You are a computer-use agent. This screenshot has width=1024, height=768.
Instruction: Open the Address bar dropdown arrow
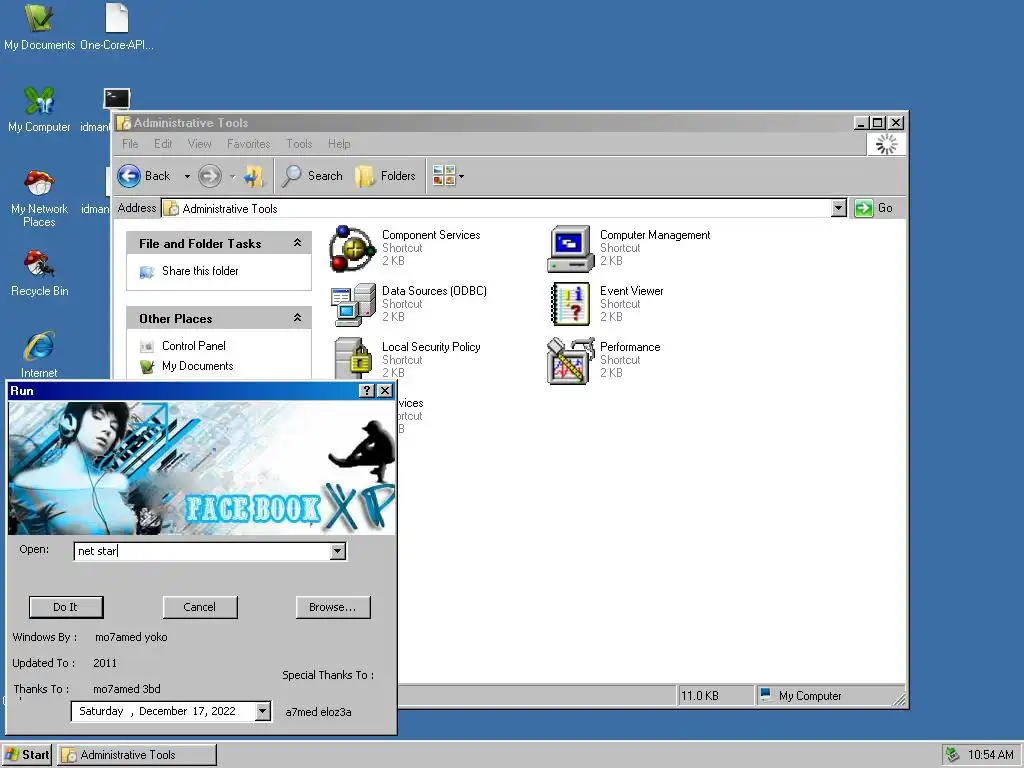[x=839, y=208]
